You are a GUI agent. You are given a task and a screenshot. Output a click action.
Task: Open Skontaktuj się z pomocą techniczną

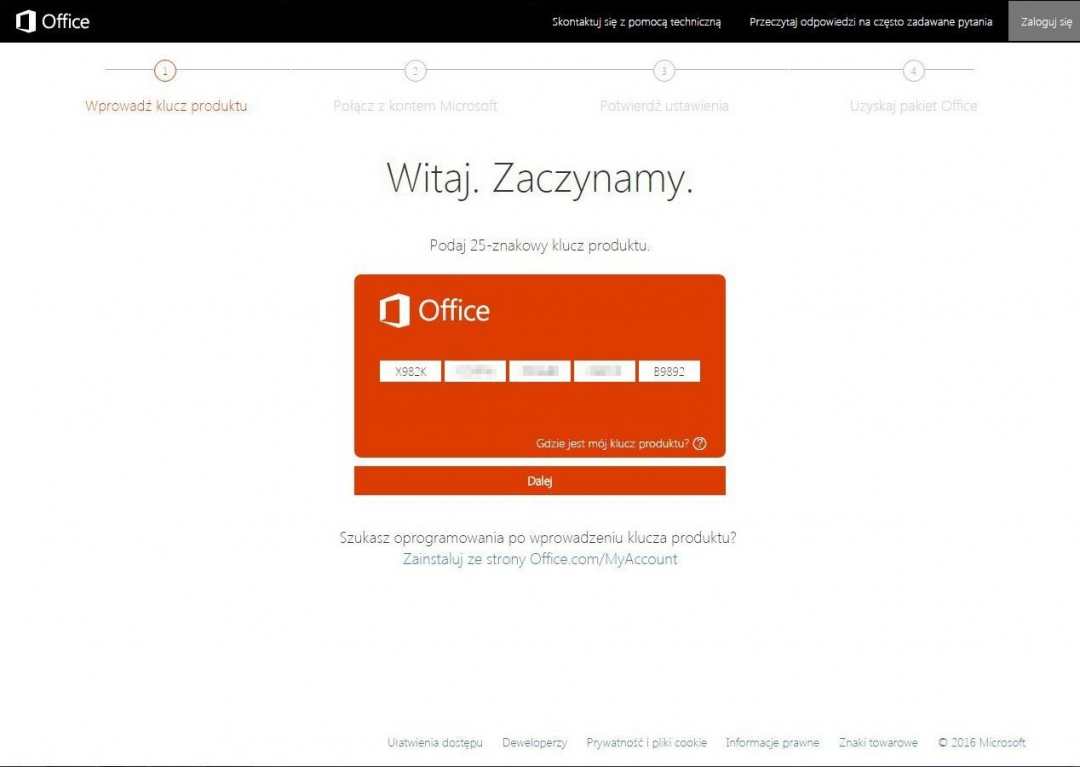point(636,22)
